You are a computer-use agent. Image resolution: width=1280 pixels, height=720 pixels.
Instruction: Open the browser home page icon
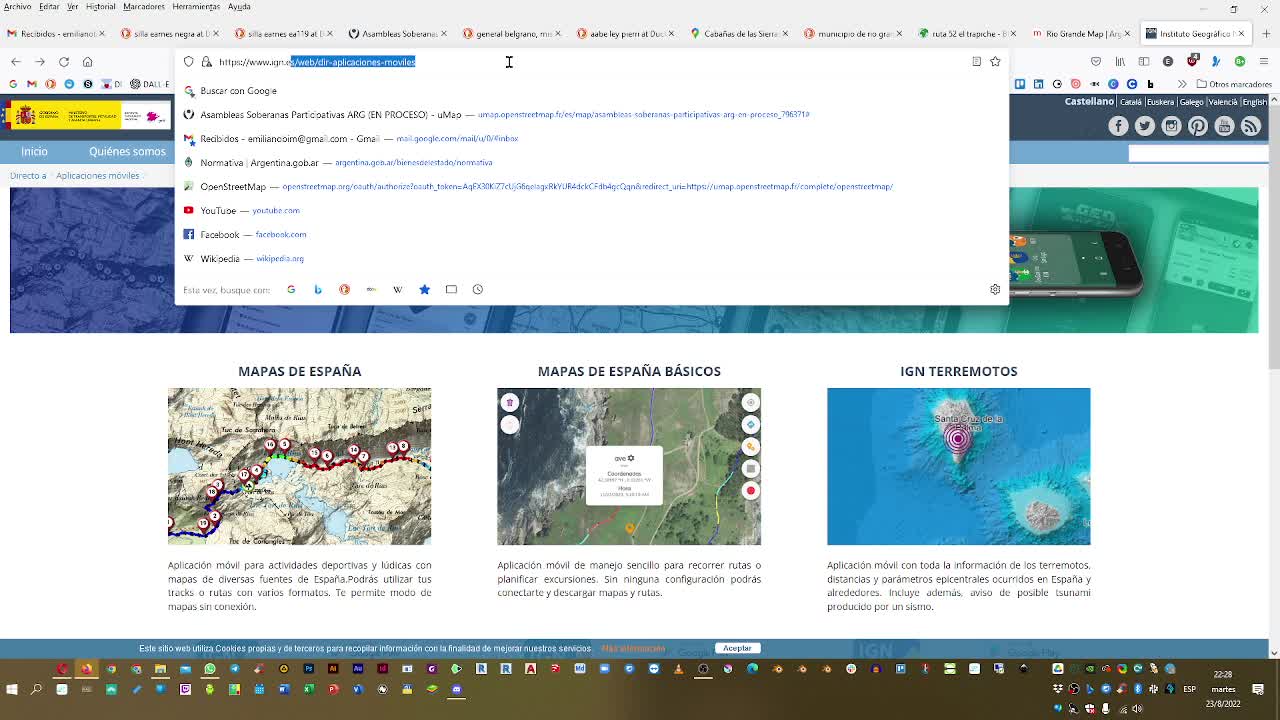(88, 62)
